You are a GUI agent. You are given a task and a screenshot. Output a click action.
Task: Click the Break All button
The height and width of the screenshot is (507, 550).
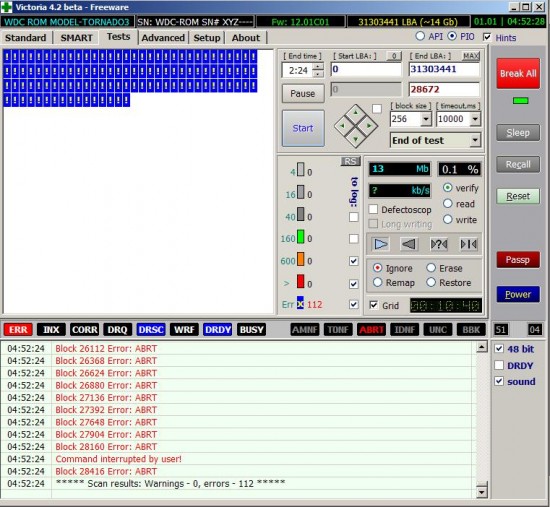(518, 74)
